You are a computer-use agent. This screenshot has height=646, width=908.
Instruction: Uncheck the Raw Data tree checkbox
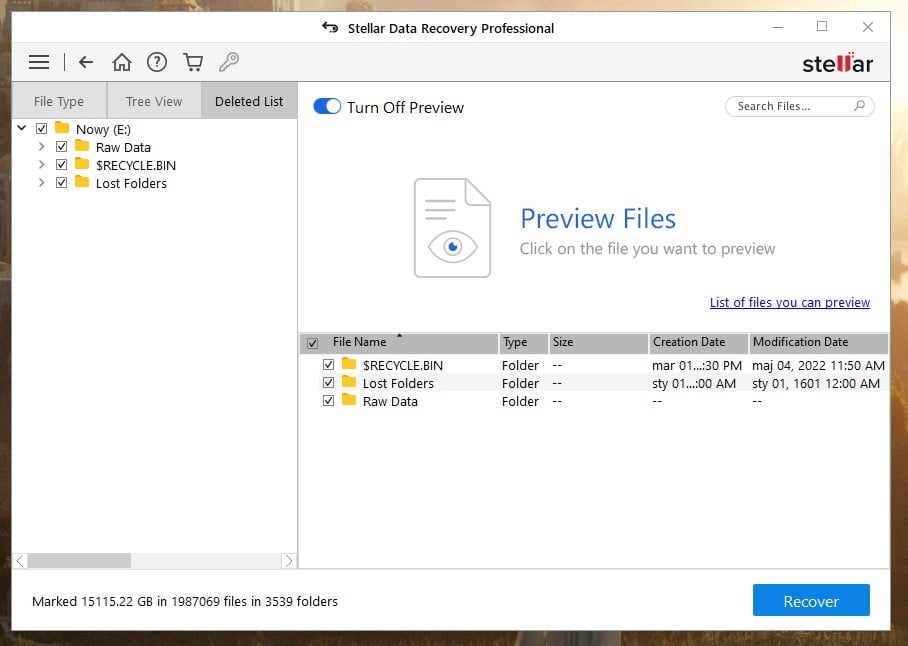pos(61,146)
